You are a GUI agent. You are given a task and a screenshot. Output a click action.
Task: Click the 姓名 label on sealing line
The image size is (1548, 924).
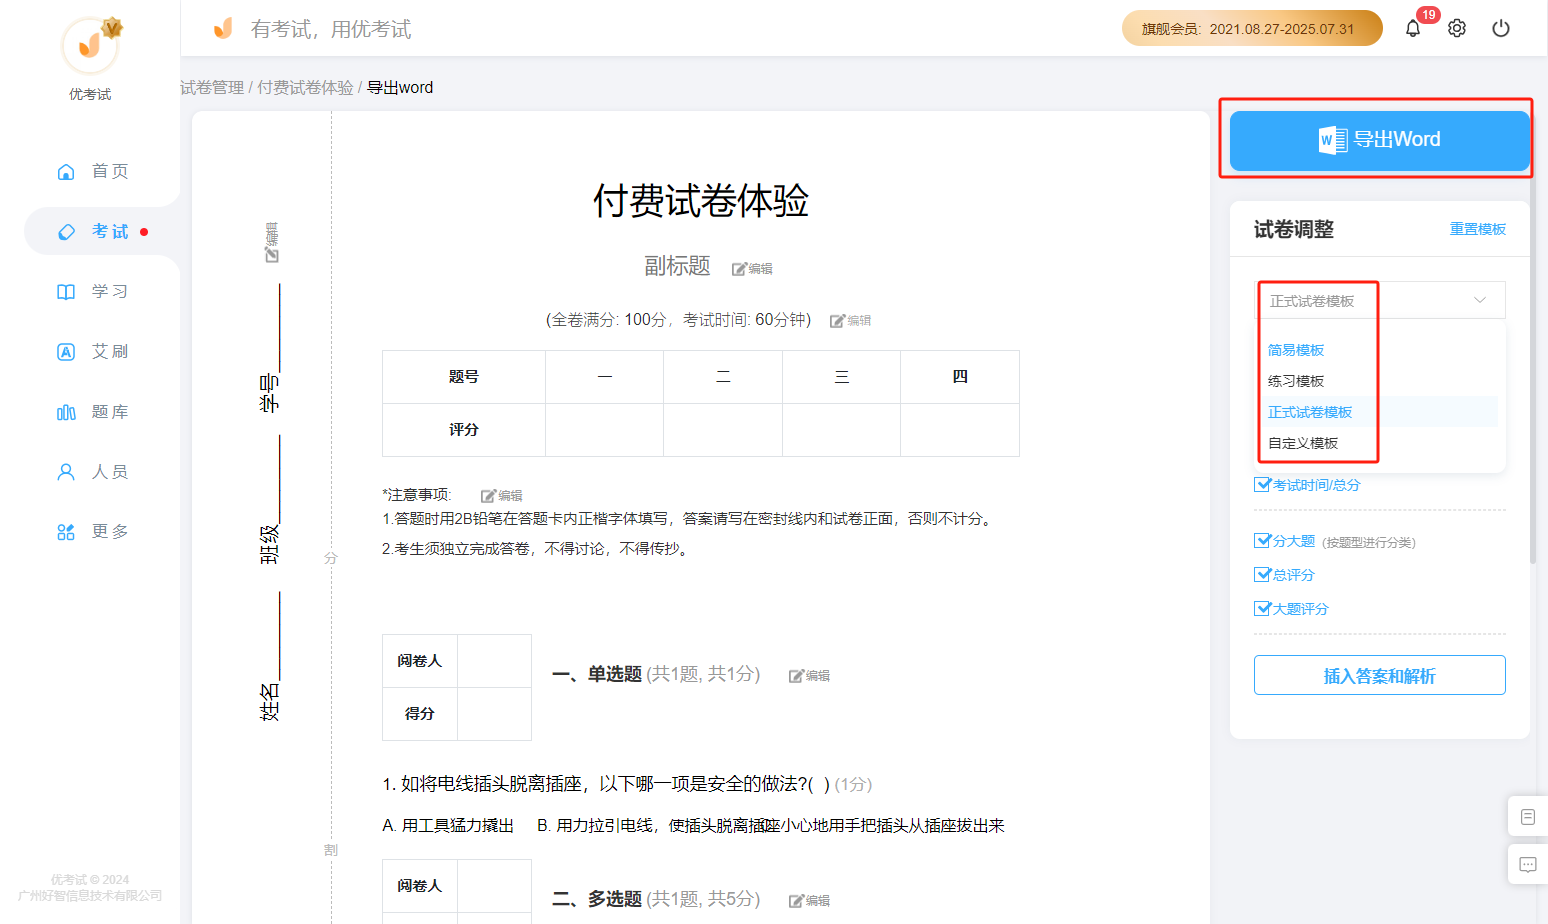[269, 702]
